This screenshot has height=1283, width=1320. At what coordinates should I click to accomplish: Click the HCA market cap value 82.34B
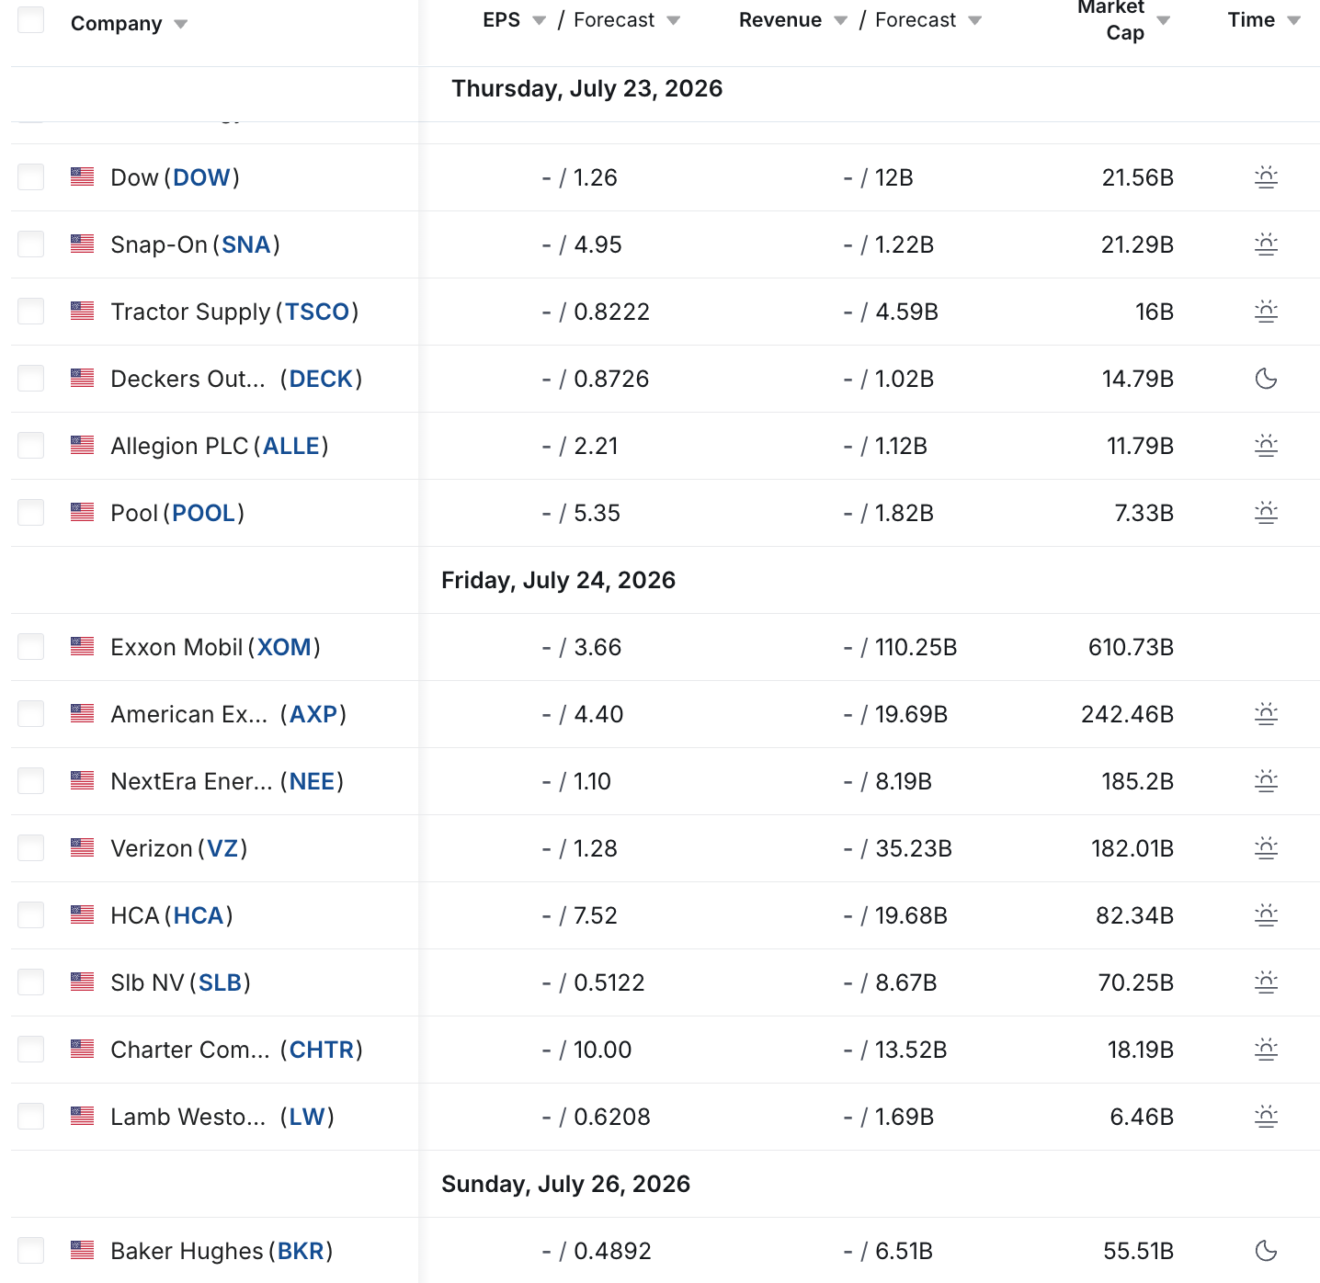click(1134, 916)
